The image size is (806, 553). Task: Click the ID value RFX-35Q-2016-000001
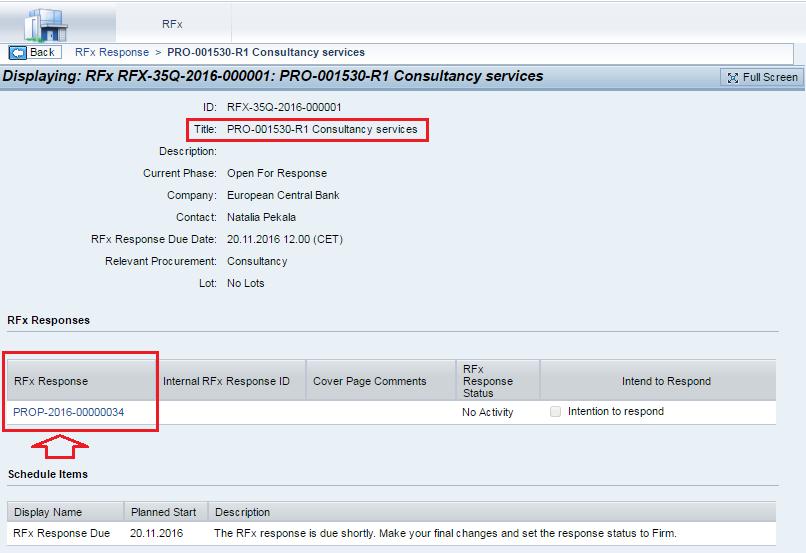284,107
